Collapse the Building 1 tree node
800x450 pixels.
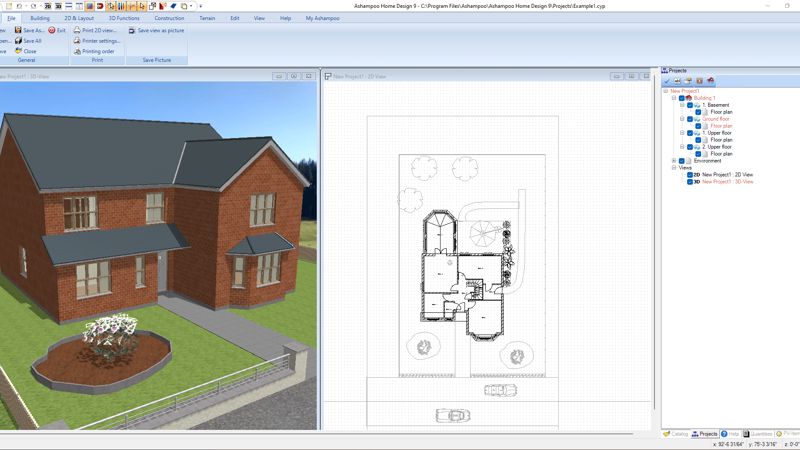pos(673,98)
